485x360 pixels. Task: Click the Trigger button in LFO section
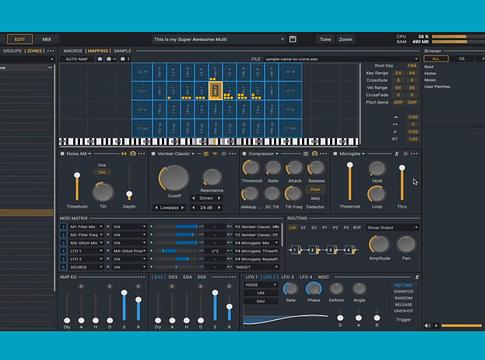tap(403, 319)
